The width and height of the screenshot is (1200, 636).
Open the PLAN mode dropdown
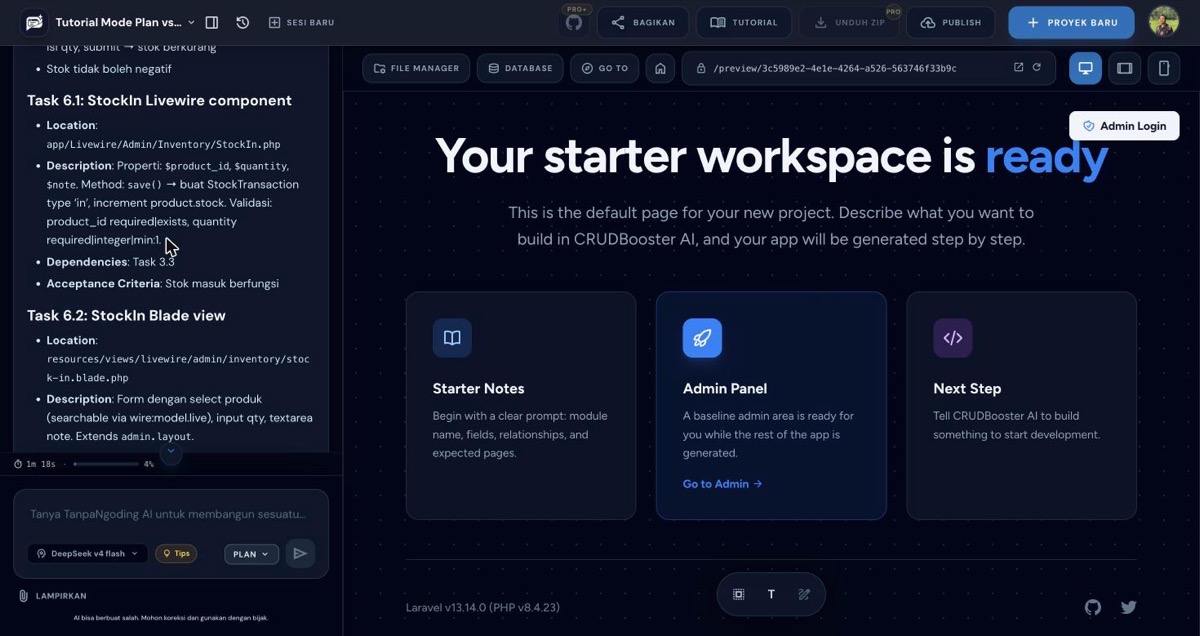tap(251, 554)
